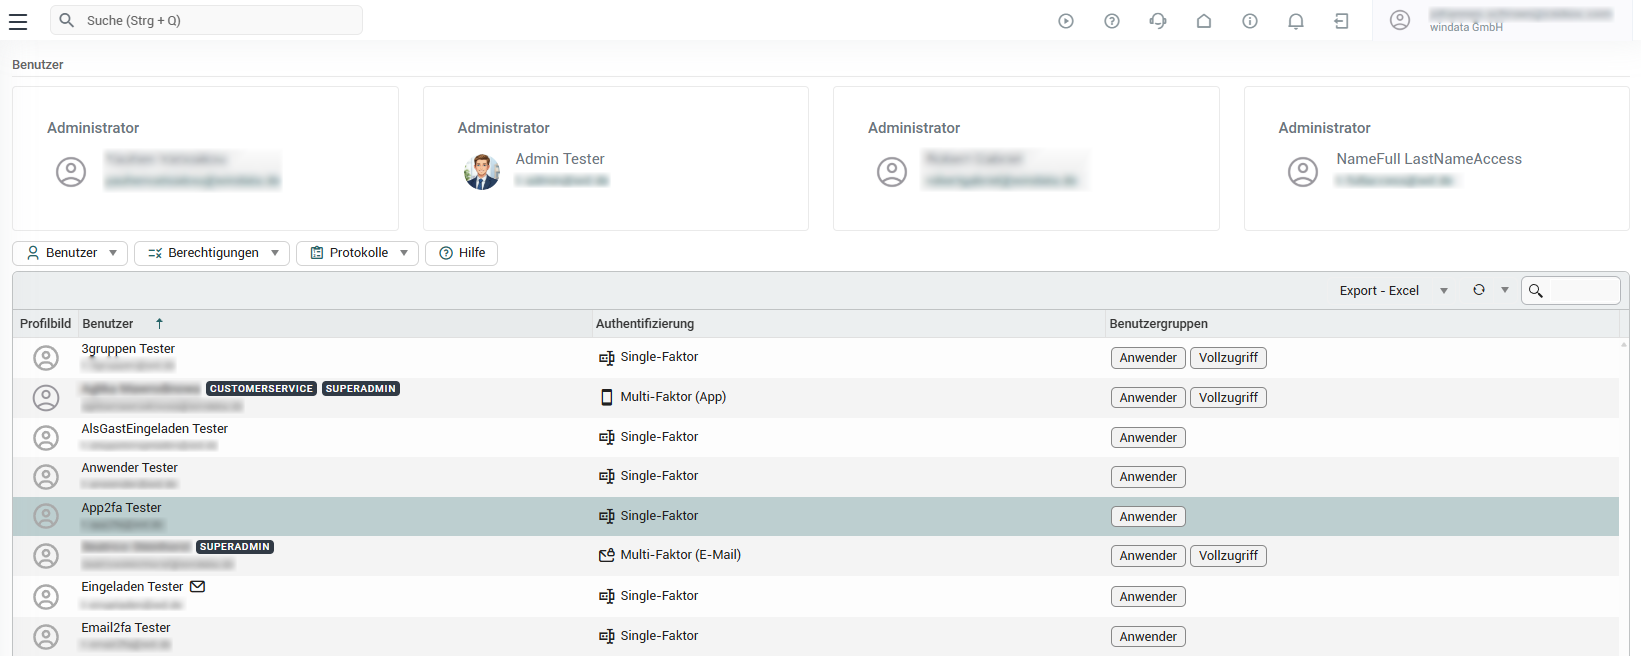Click the question mark help icon in header
The height and width of the screenshot is (656, 1641).
[1112, 21]
